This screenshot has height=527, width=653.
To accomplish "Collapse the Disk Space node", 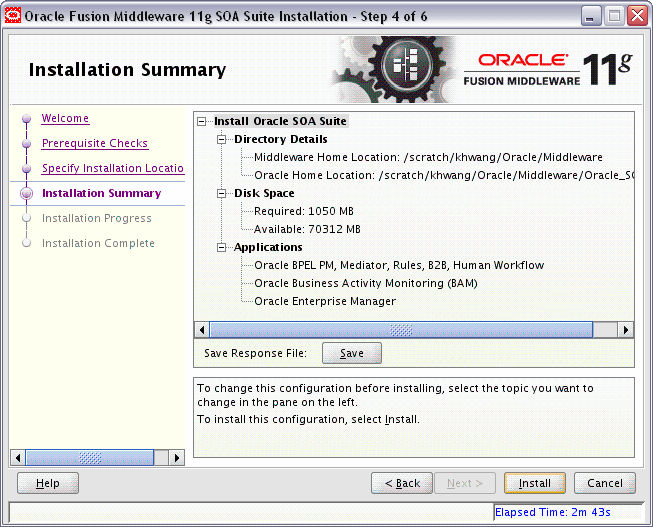I will tap(222, 194).
